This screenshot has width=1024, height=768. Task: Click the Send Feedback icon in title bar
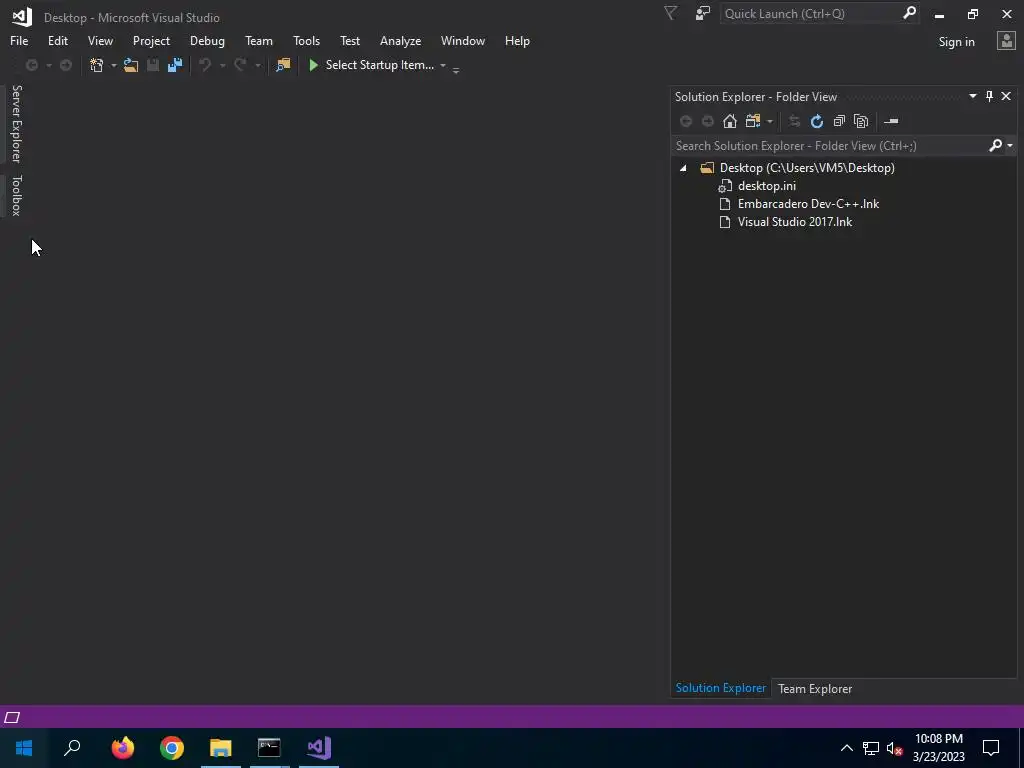(703, 13)
